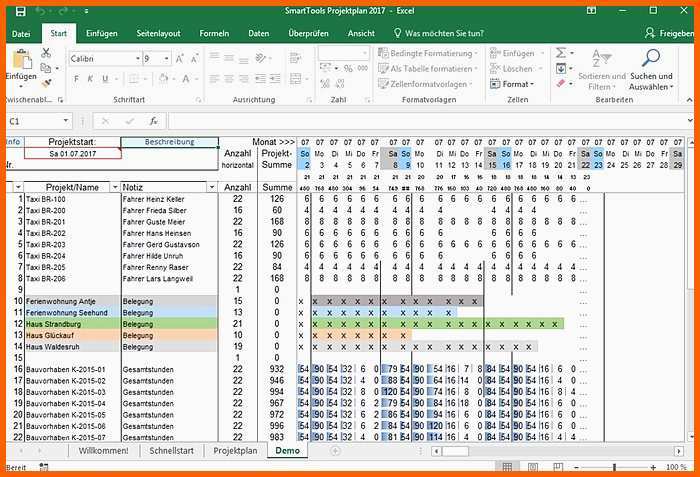
Task: Open the Schnellstart sheet tab
Action: click(x=171, y=451)
